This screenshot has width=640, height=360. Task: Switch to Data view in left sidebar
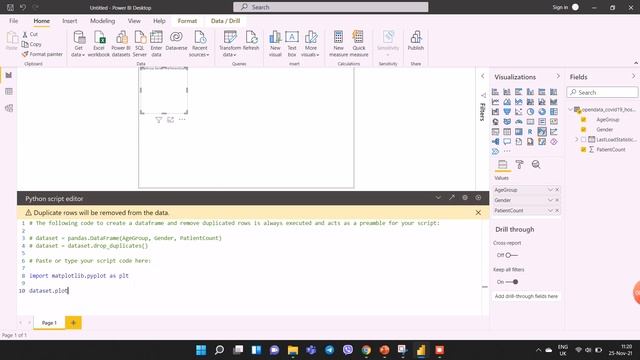click(x=9, y=91)
